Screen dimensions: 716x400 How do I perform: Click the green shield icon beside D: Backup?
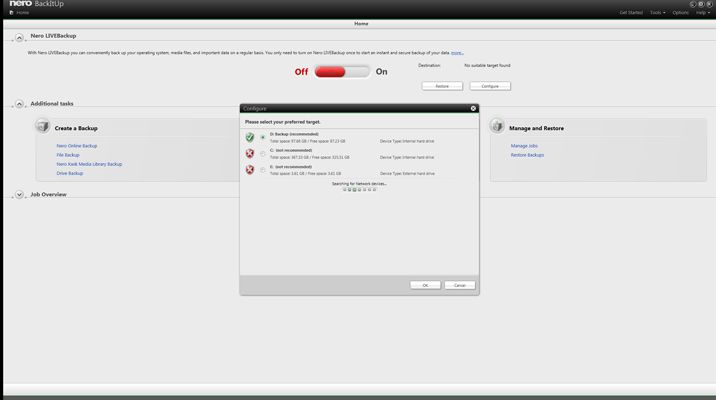[250, 137]
